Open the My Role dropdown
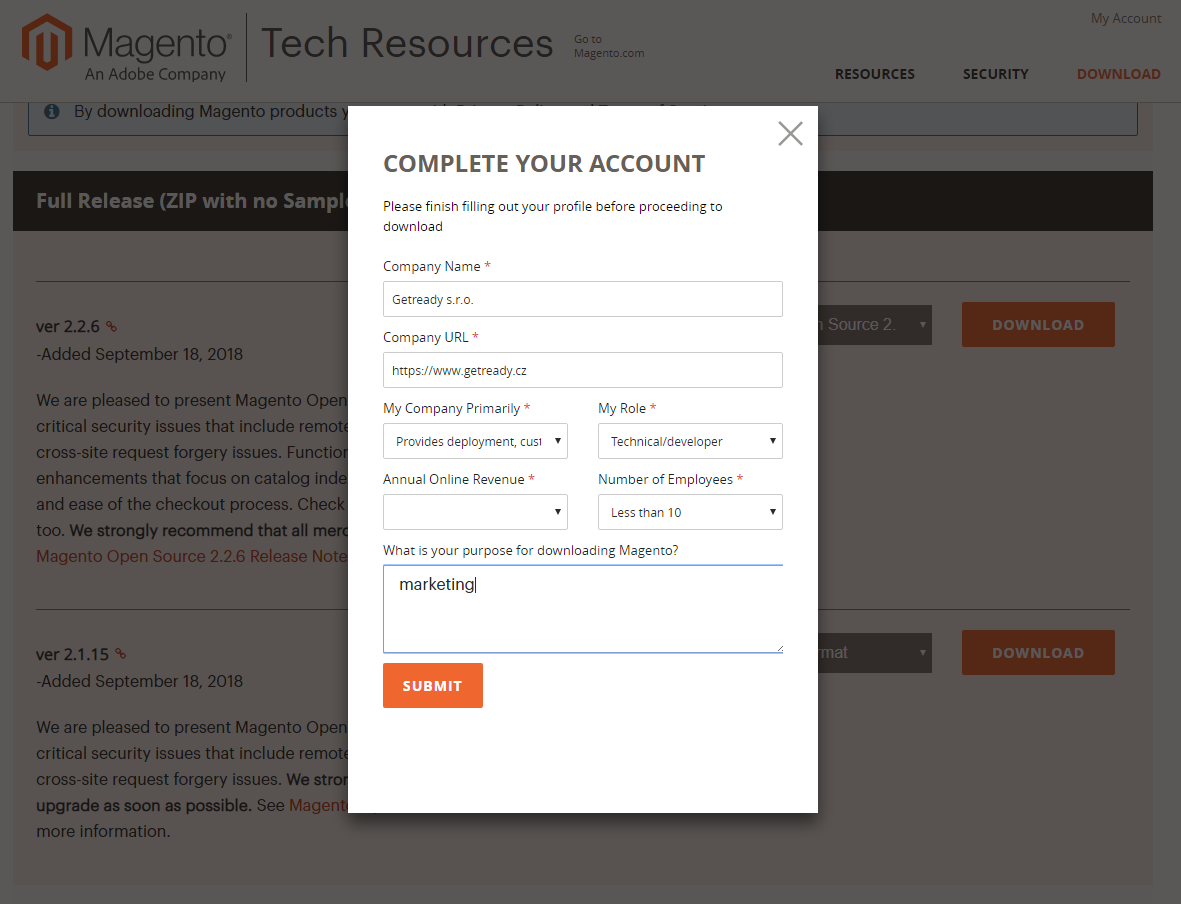The width and height of the screenshot is (1181, 904). pyautogui.click(x=690, y=441)
